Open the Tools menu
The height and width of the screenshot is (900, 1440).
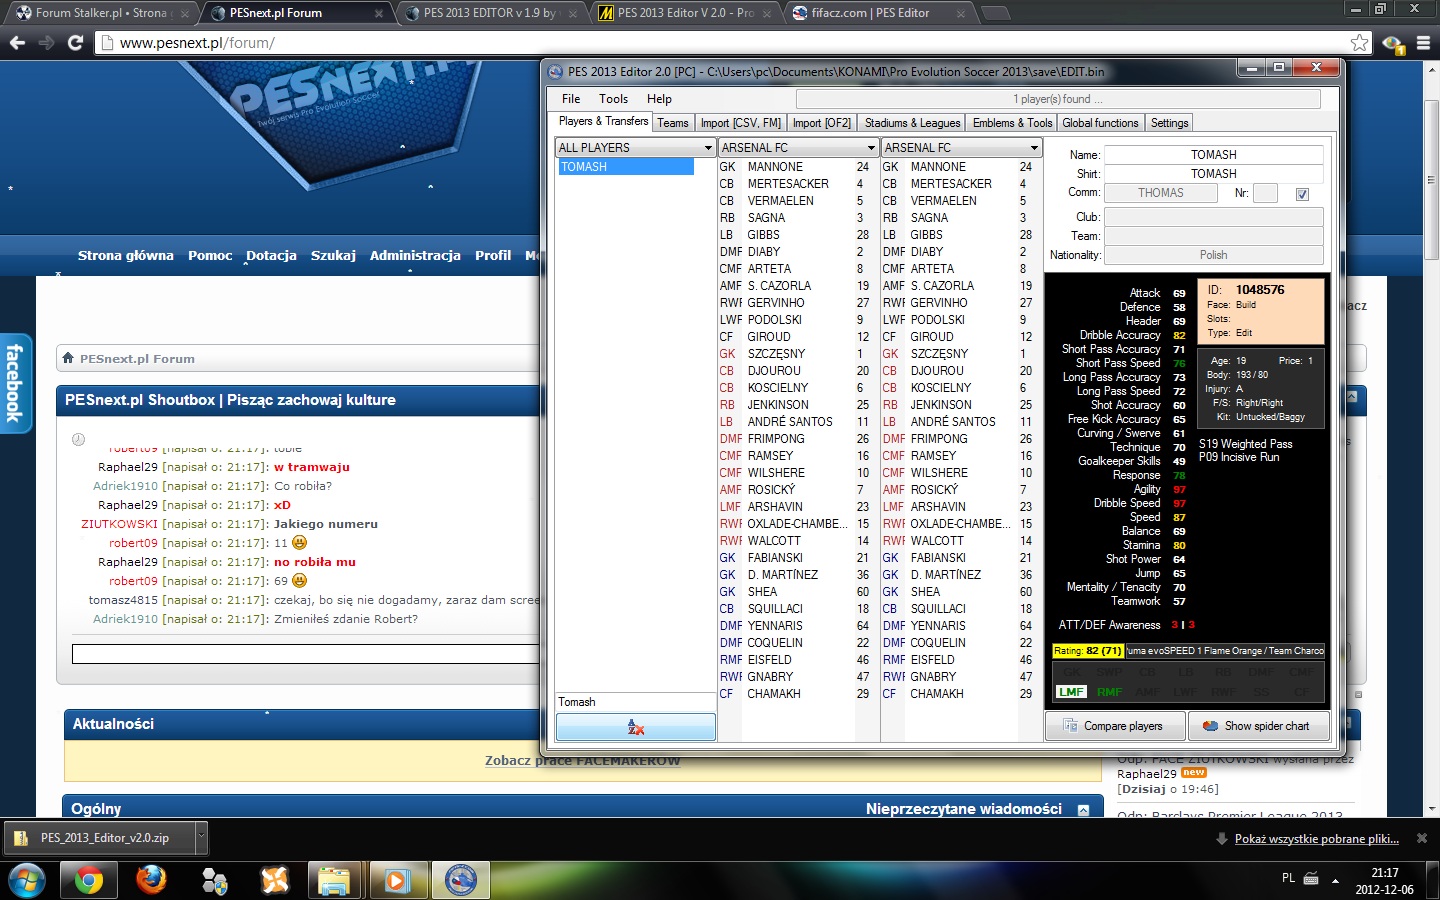click(x=613, y=99)
